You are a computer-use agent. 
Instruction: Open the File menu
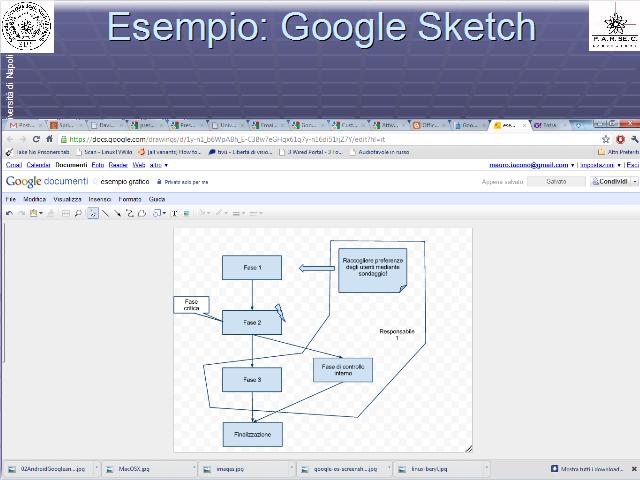[11, 199]
